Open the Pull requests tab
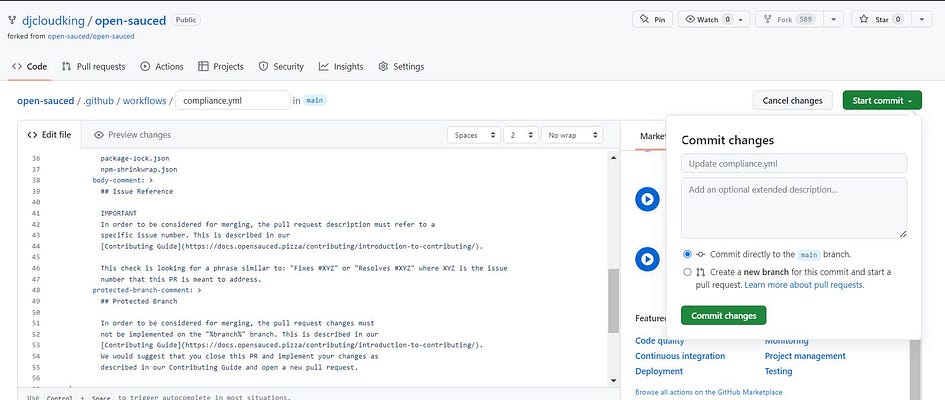 pos(93,67)
